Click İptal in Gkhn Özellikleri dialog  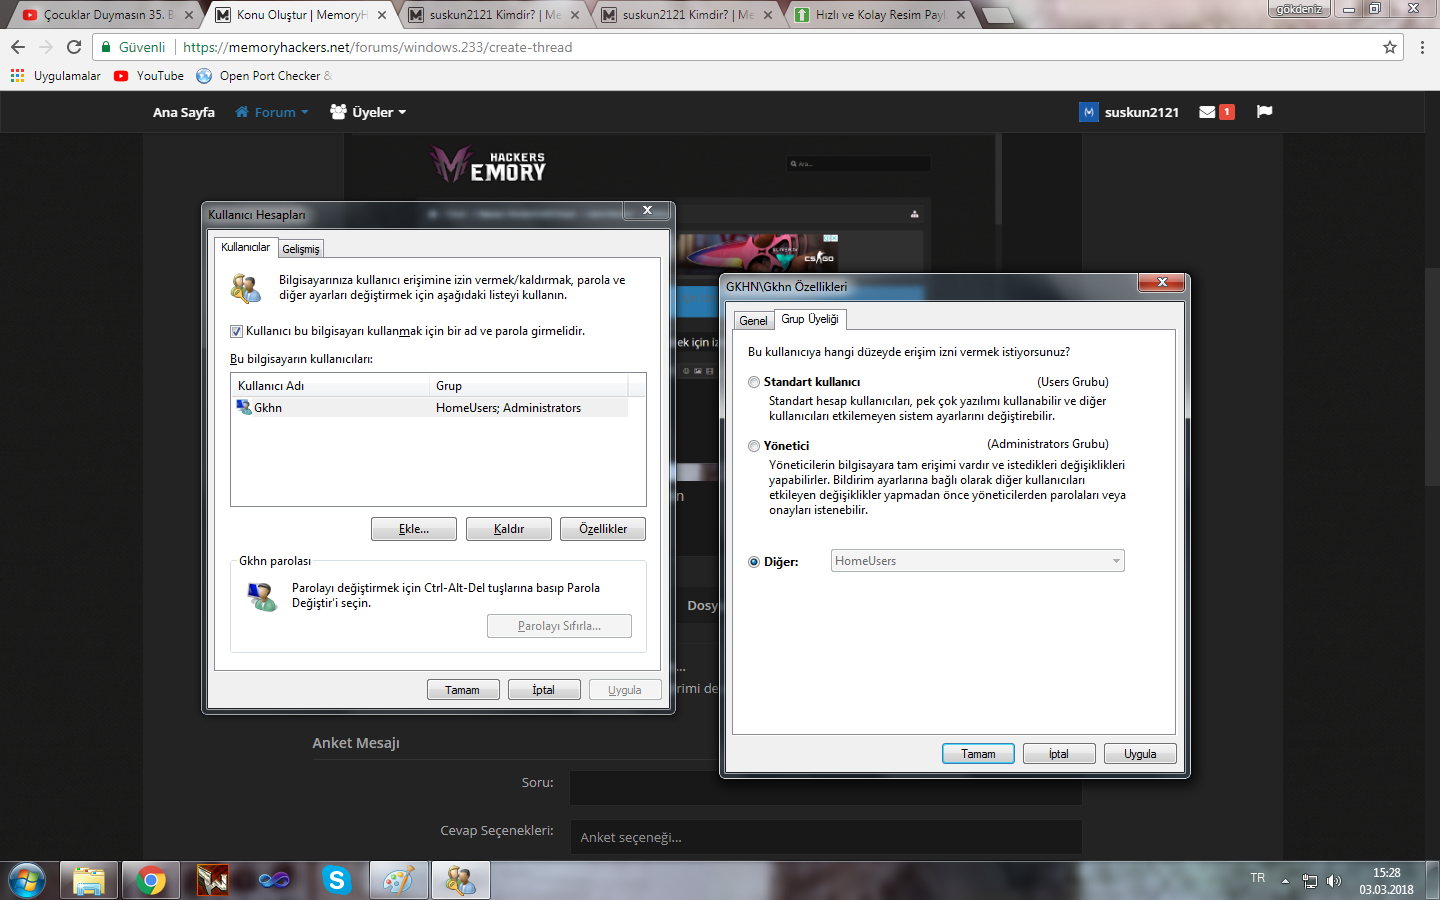1059,754
